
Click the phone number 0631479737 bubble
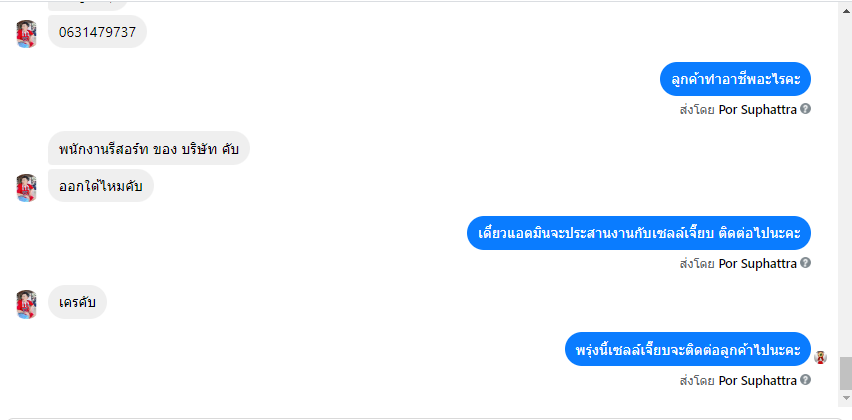(x=97, y=32)
